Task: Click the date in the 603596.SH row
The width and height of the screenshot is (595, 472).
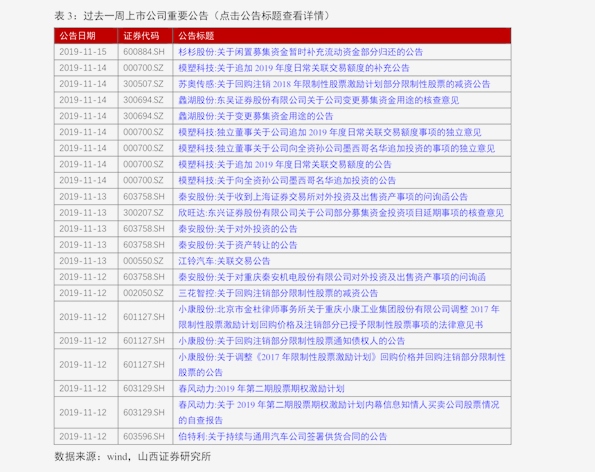Action: click(83, 436)
